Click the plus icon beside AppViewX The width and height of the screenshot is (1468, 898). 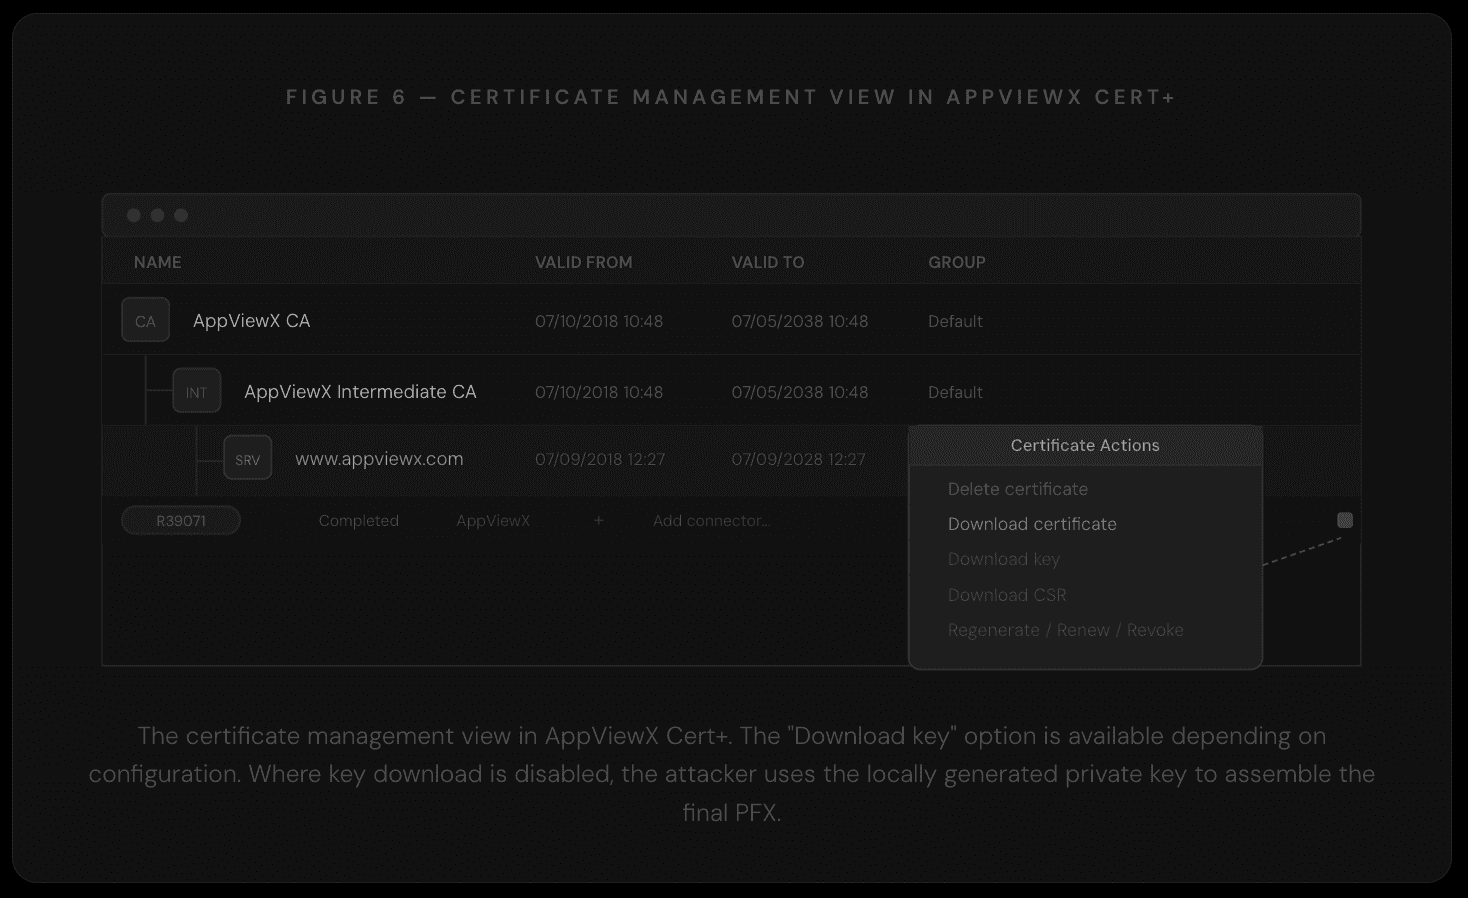coord(599,521)
